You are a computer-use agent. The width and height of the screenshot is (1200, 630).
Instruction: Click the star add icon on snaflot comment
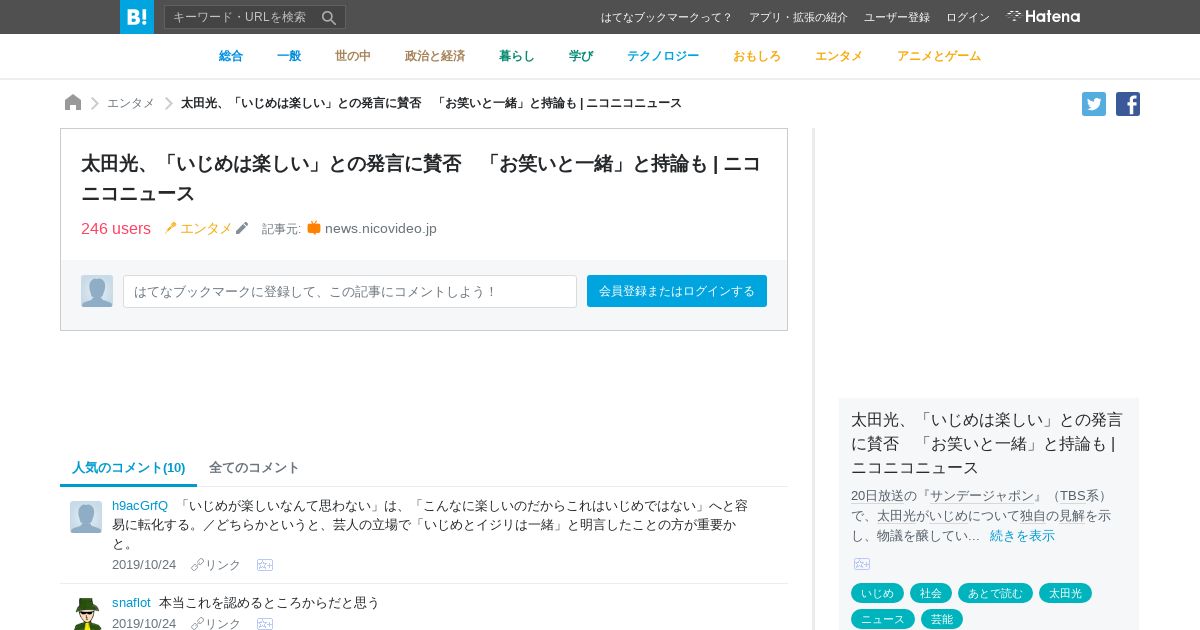265,623
